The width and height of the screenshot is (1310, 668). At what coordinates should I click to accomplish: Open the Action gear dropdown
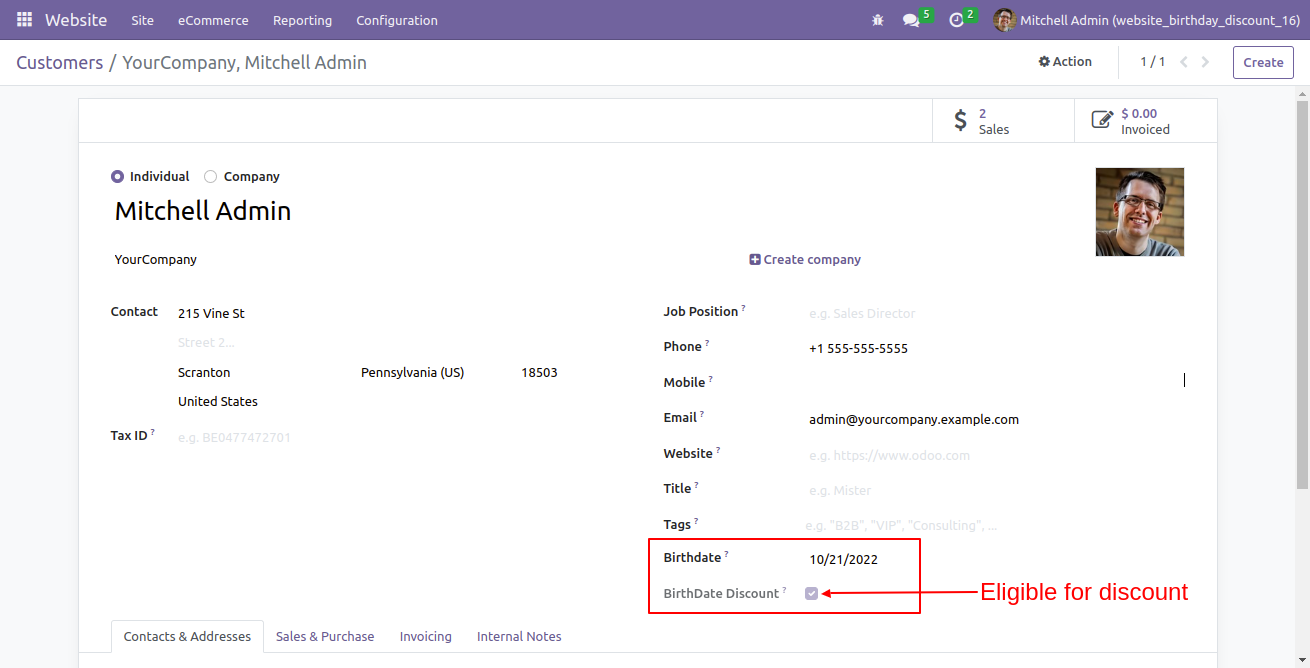pyautogui.click(x=1065, y=62)
